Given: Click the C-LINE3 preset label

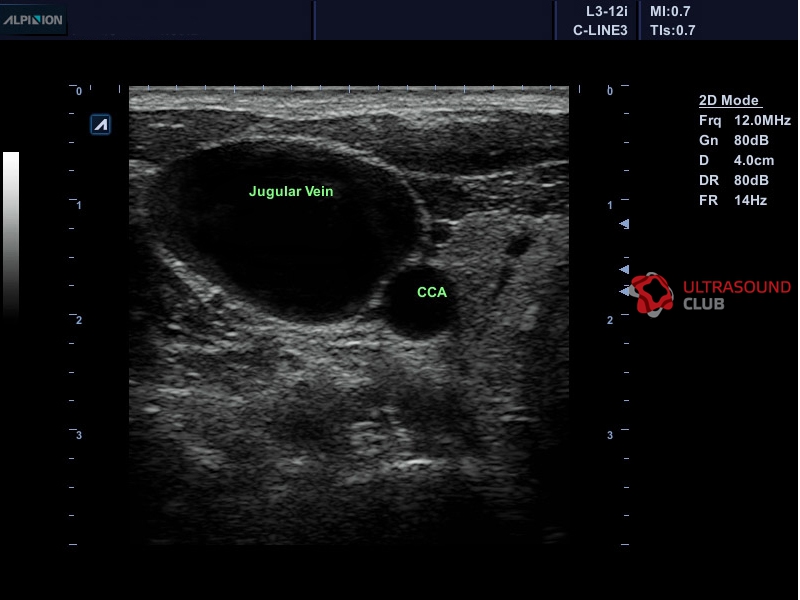Looking at the screenshot, I should (x=600, y=31).
